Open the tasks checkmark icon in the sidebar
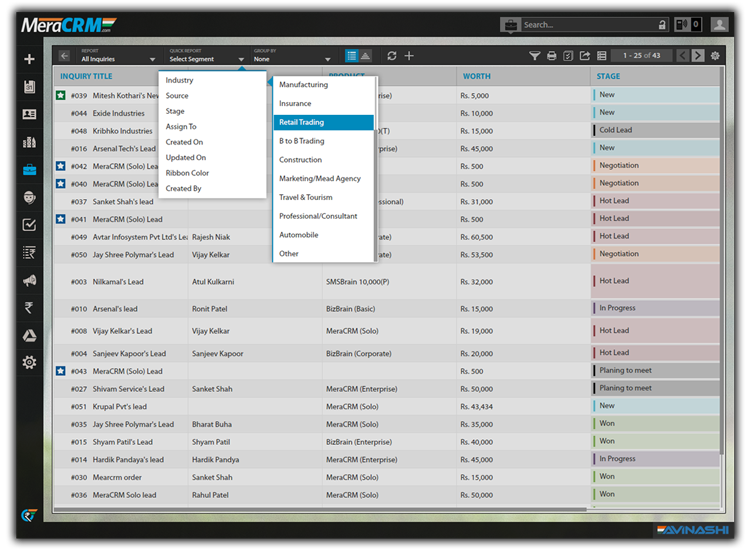 coord(29,225)
